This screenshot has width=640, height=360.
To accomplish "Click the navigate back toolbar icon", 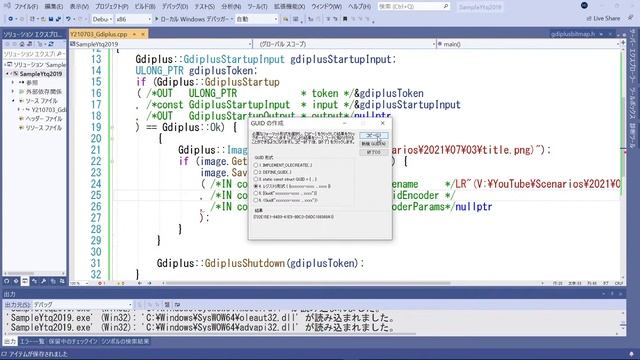I will [10, 19].
